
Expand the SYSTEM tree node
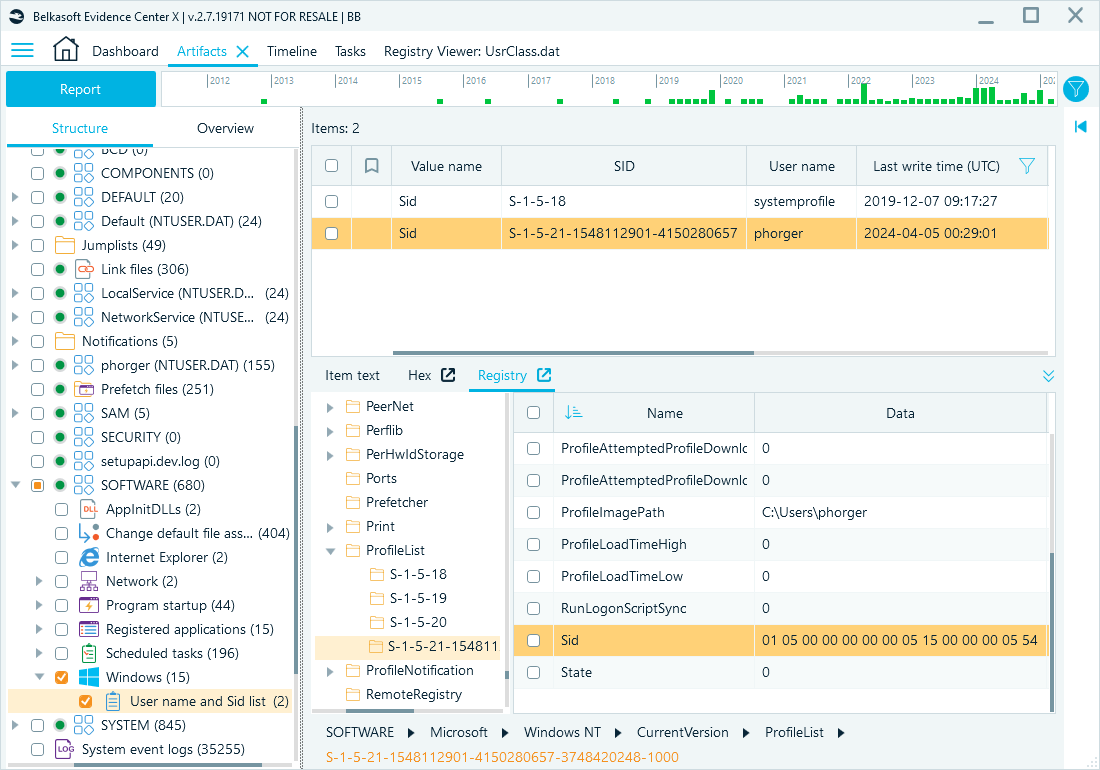pyautogui.click(x=15, y=725)
